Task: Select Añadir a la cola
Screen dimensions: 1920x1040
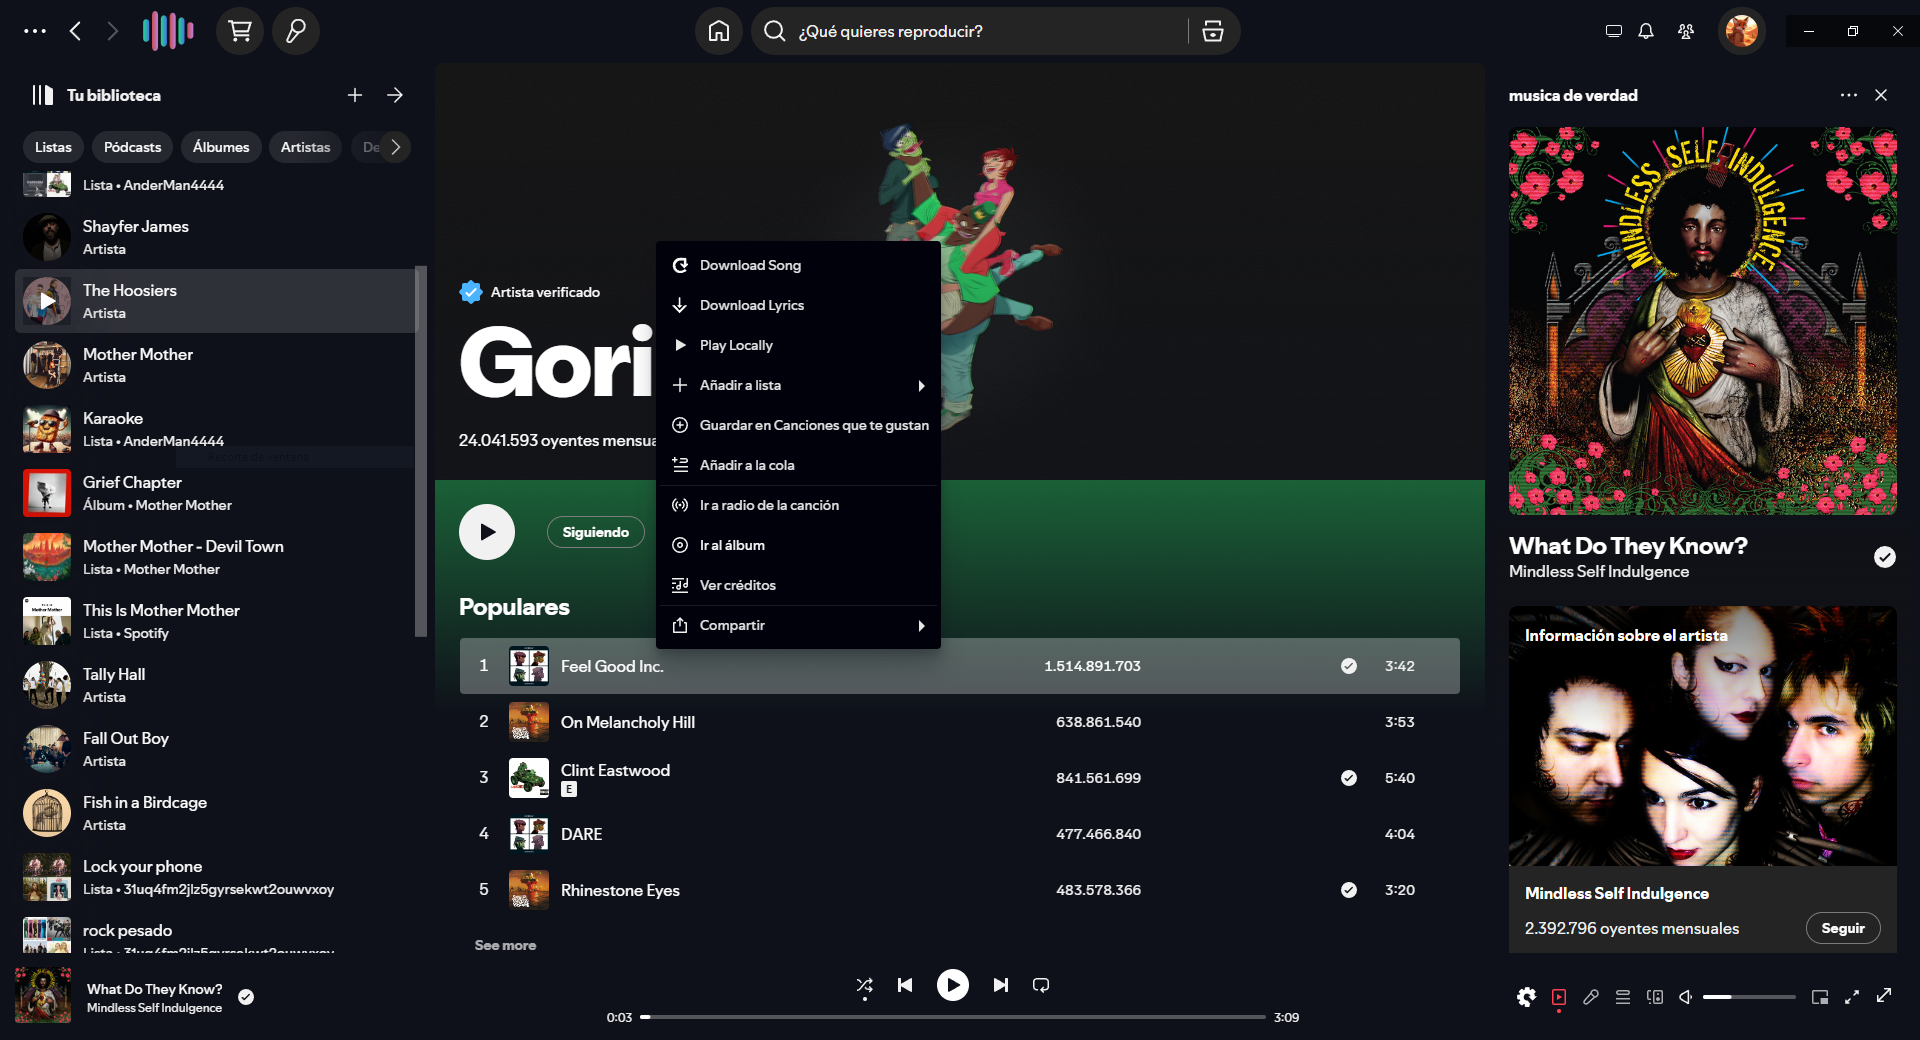Action: click(798, 465)
